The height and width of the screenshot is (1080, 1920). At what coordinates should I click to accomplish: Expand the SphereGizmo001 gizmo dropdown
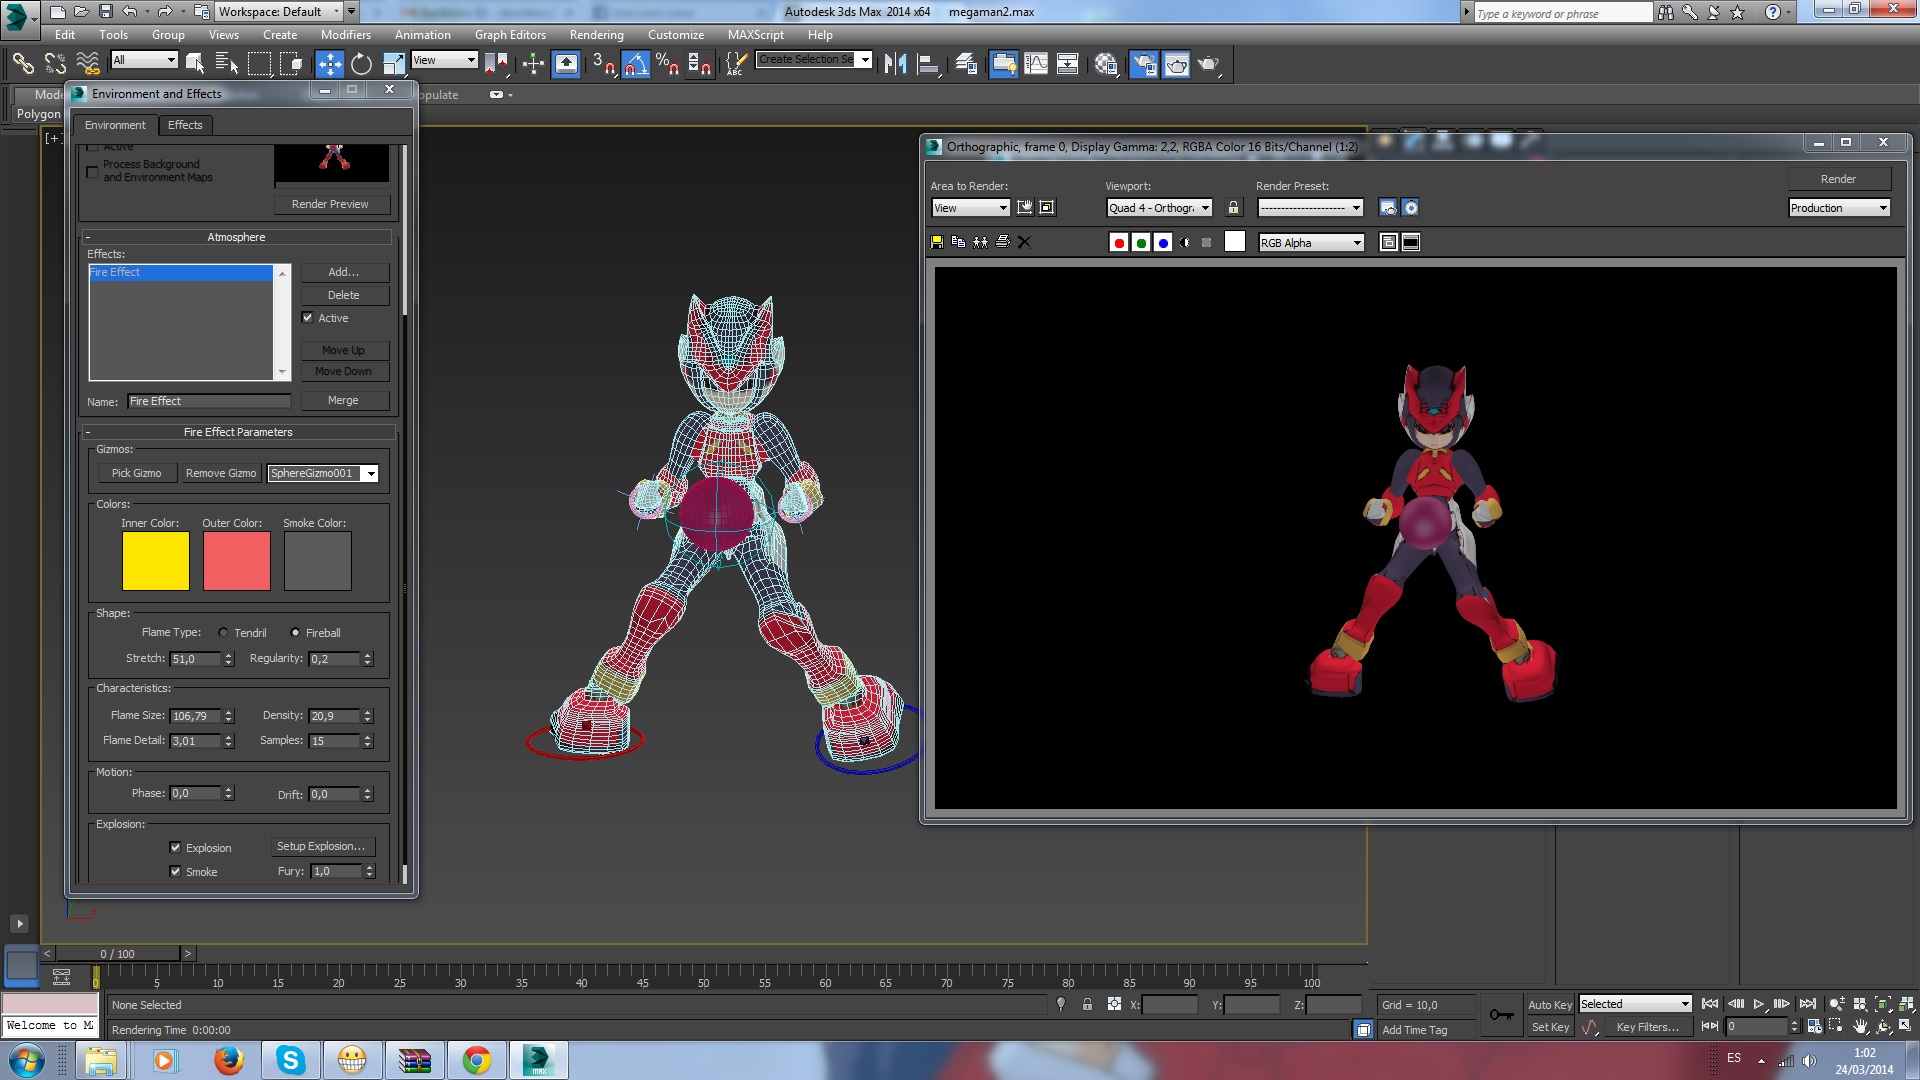click(370, 474)
